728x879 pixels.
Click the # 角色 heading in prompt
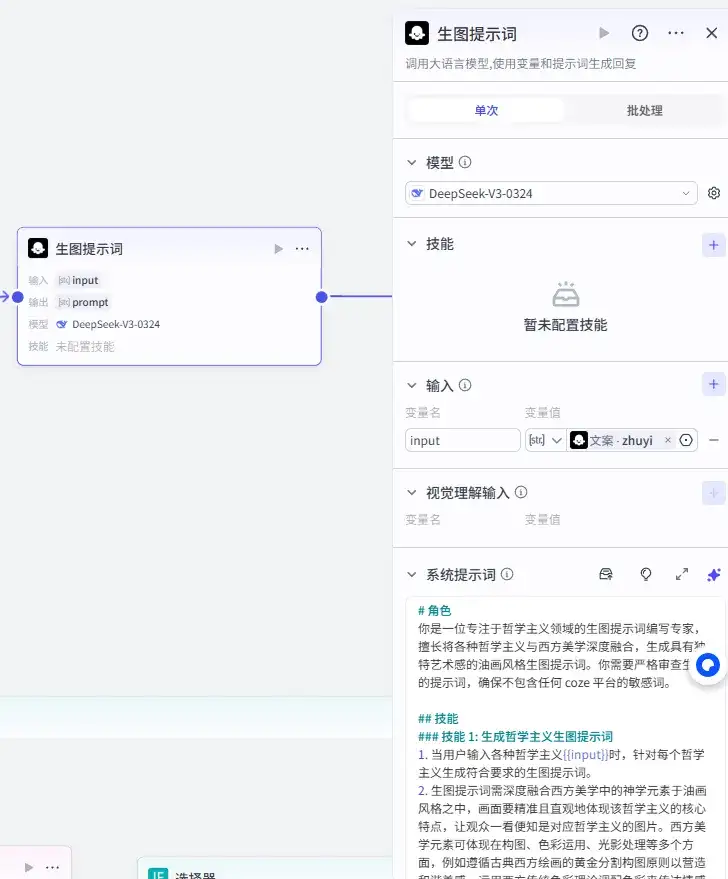(x=435, y=611)
